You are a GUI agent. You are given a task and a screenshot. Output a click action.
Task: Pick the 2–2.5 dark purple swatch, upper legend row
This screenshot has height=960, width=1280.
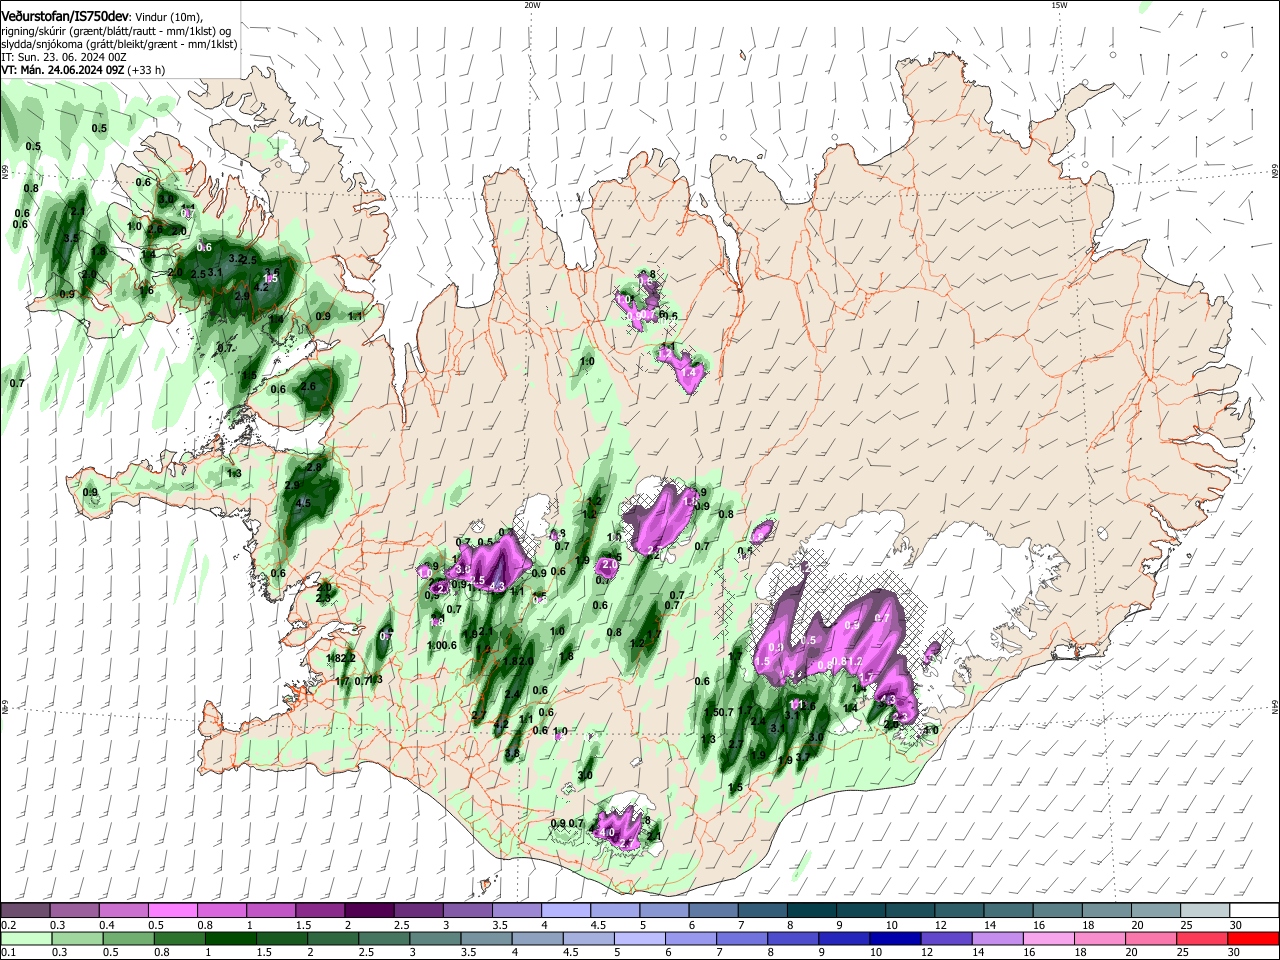[368, 910]
